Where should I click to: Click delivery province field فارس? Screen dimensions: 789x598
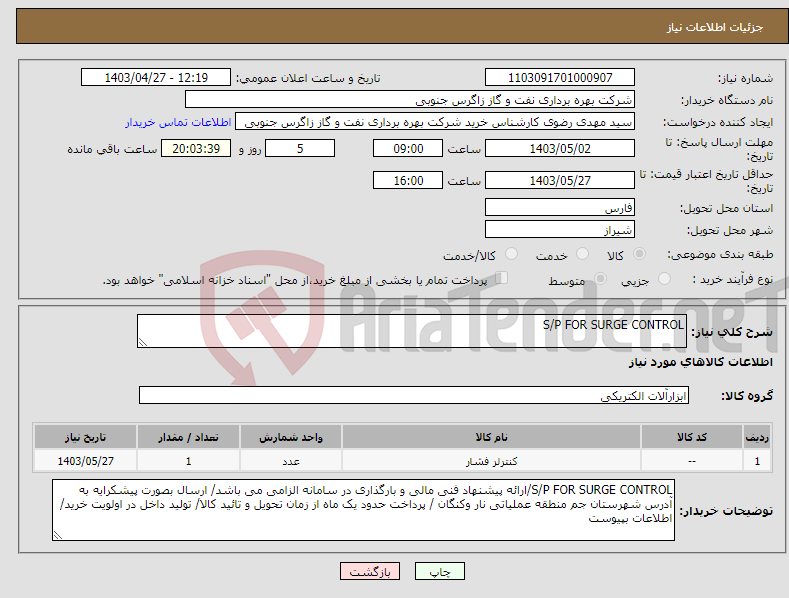coord(560,207)
